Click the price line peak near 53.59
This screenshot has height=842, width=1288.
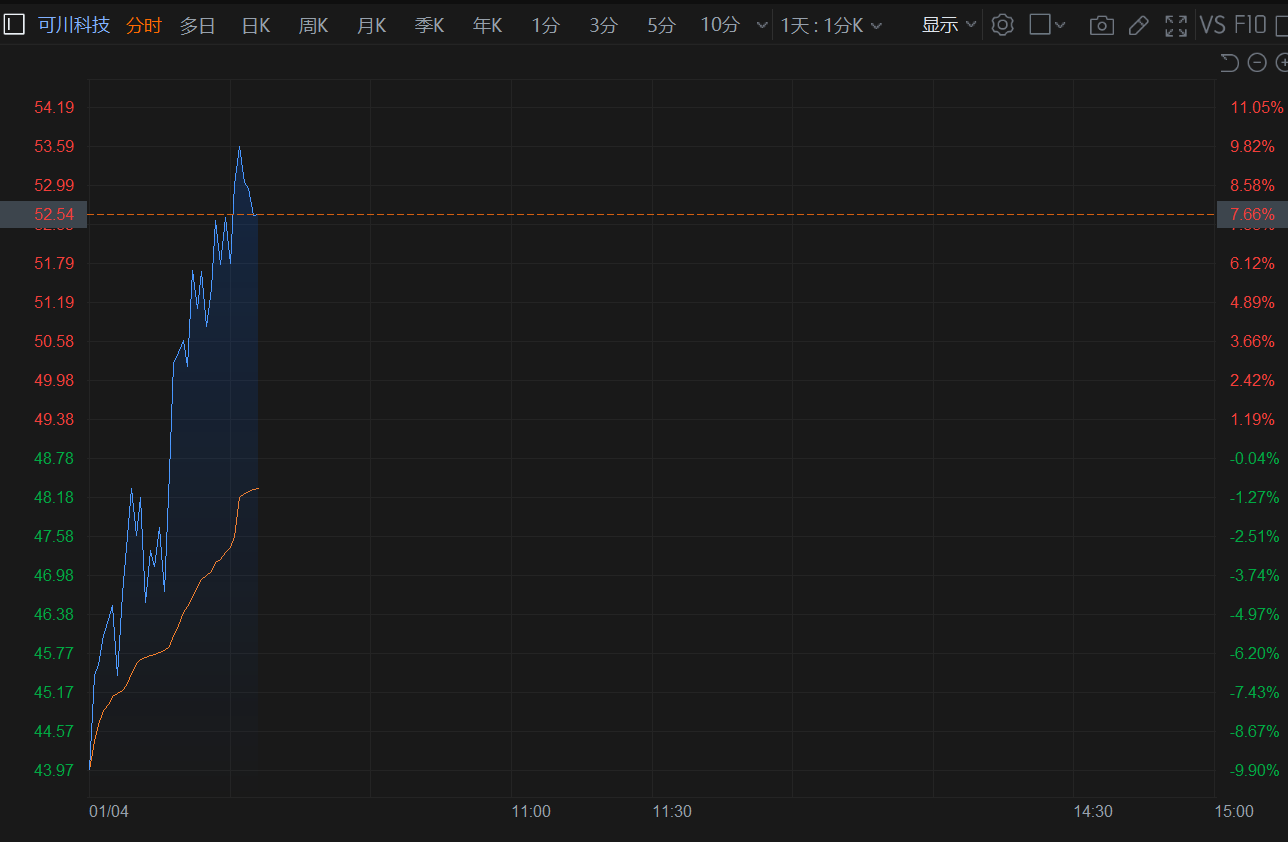pyautogui.click(x=239, y=148)
